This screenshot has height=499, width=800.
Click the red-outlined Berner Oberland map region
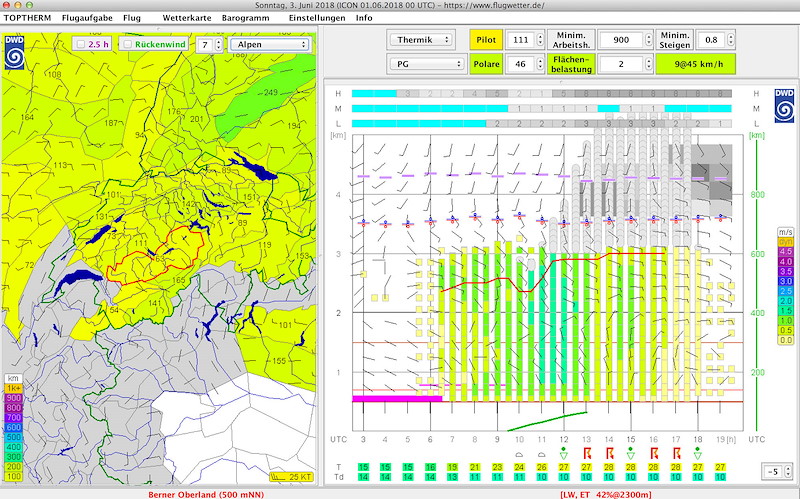[x=156, y=258]
